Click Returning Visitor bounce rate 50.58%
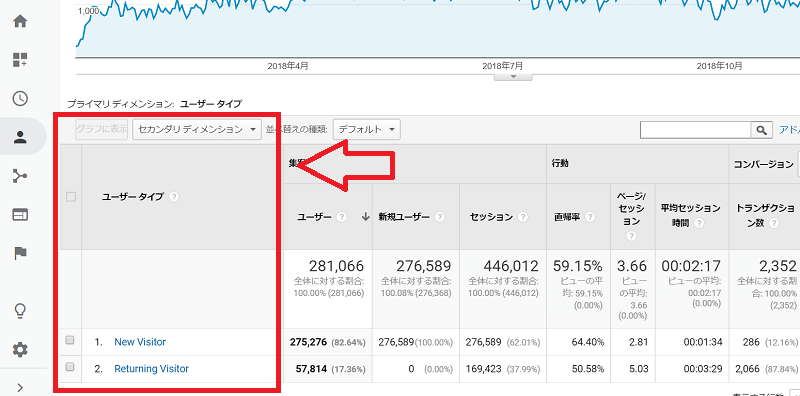Screen dimensions: 800x396 (x=588, y=368)
